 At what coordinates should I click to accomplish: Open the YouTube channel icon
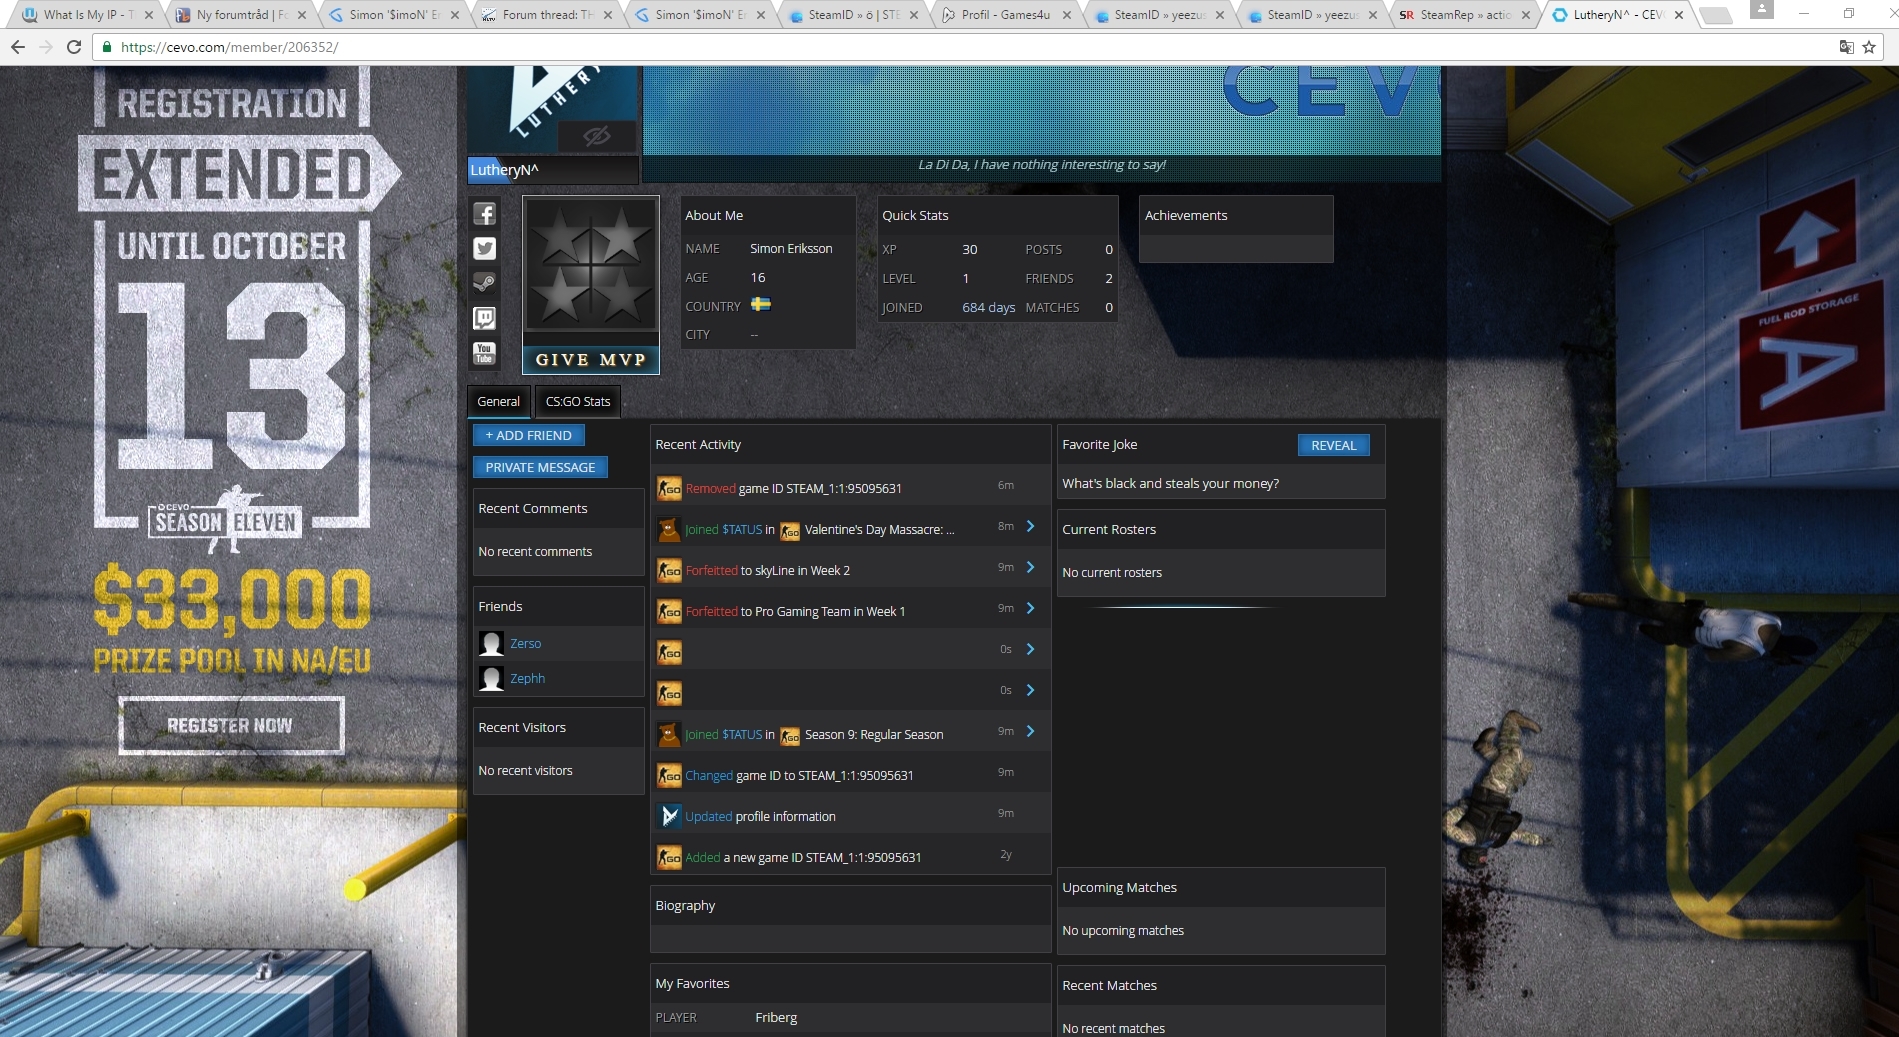pyautogui.click(x=484, y=353)
